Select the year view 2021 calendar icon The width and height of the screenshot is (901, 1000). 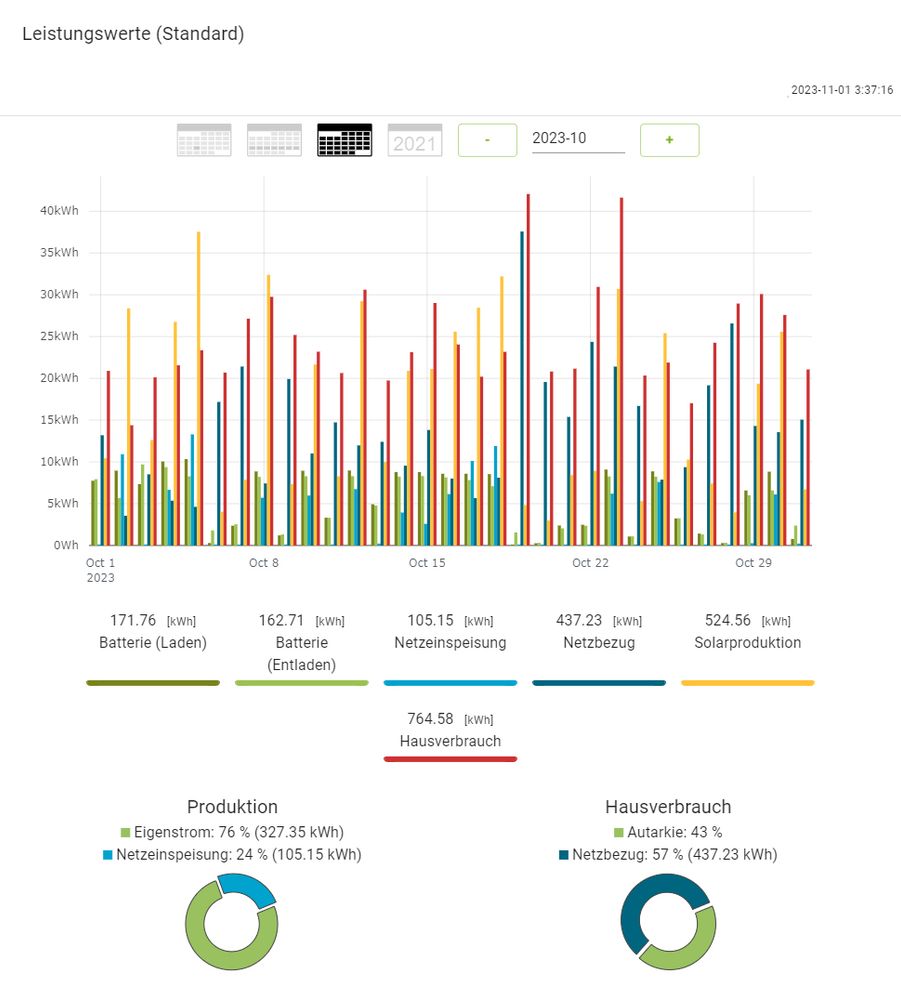[x=414, y=140]
